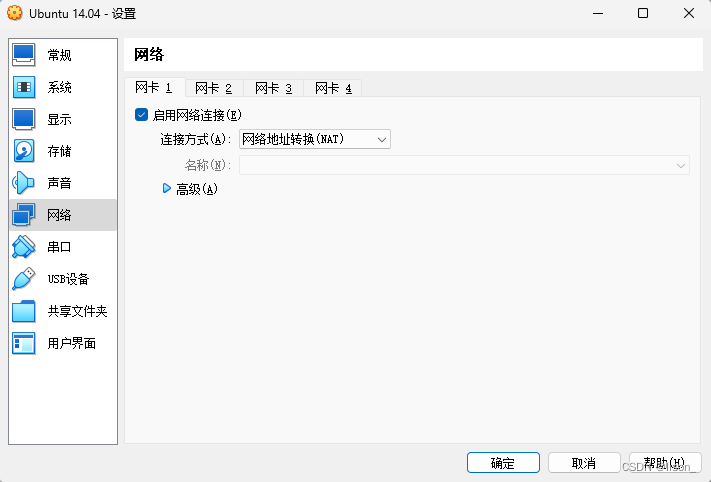The height and width of the screenshot is (482, 711).
Task: Minimize the settings window
Action: (598, 13)
